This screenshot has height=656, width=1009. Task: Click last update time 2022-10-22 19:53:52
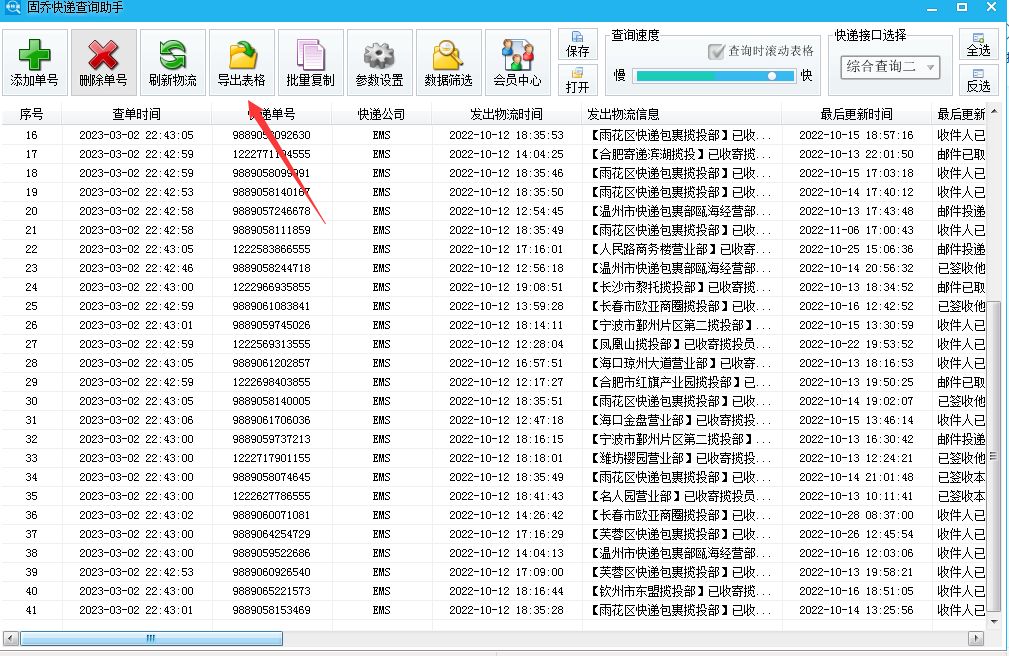pyautogui.click(x=856, y=344)
